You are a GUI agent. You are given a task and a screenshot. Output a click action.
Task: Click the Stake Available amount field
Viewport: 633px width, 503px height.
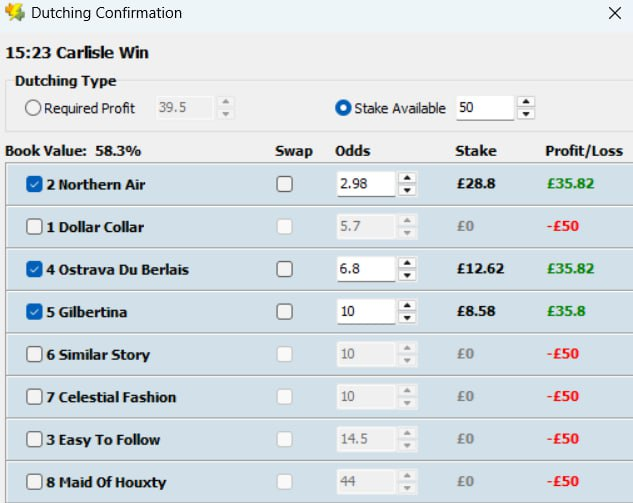(484, 108)
